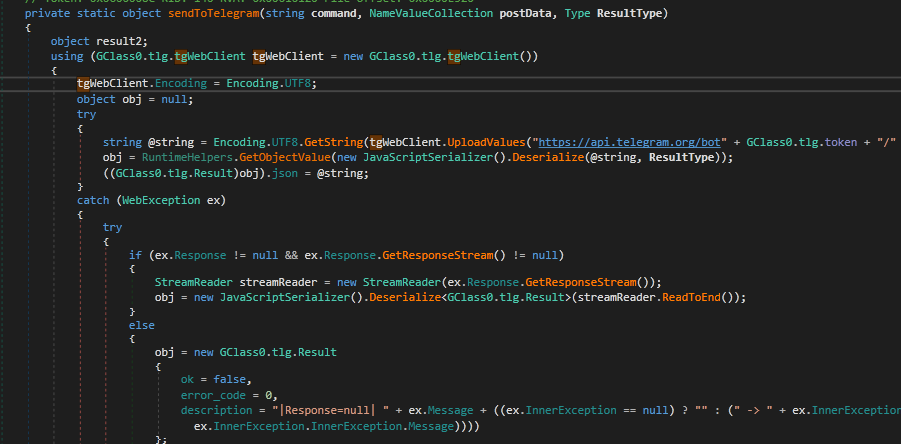Click the using keyword
The width and height of the screenshot is (901, 444).
point(67,56)
